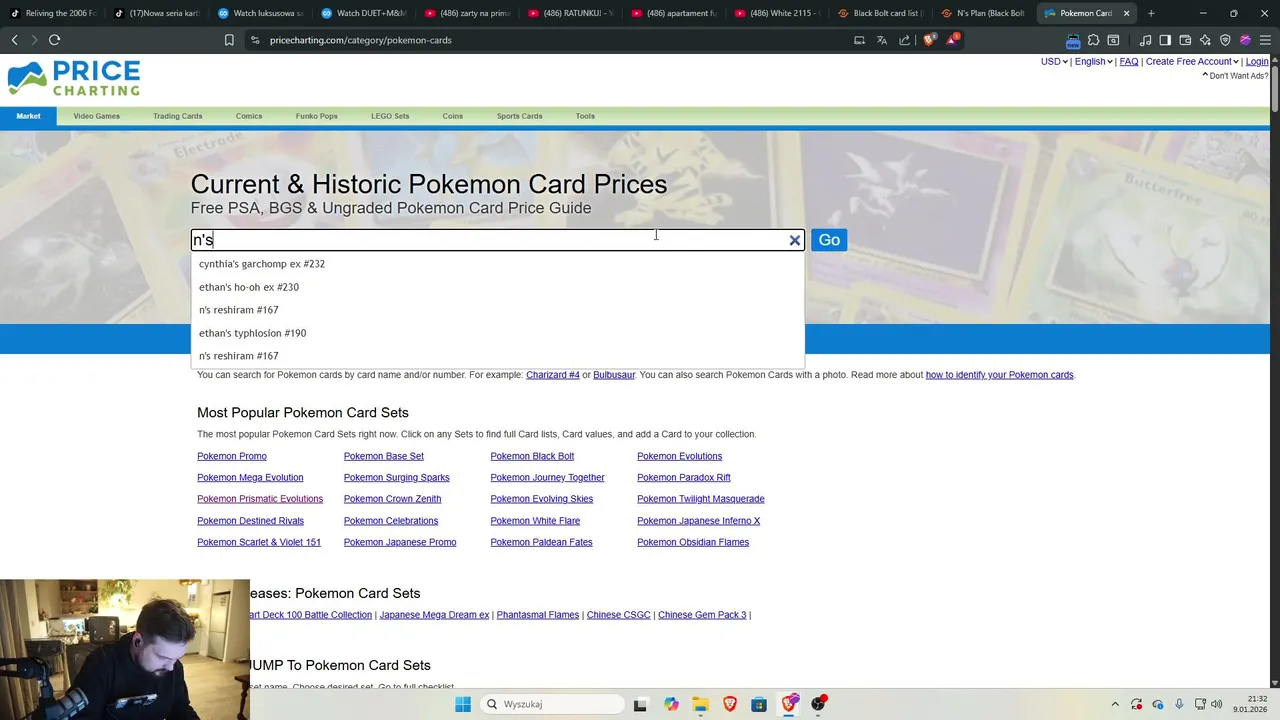
Task: Open Brave Rewards triangle icon
Action: (x=953, y=40)
